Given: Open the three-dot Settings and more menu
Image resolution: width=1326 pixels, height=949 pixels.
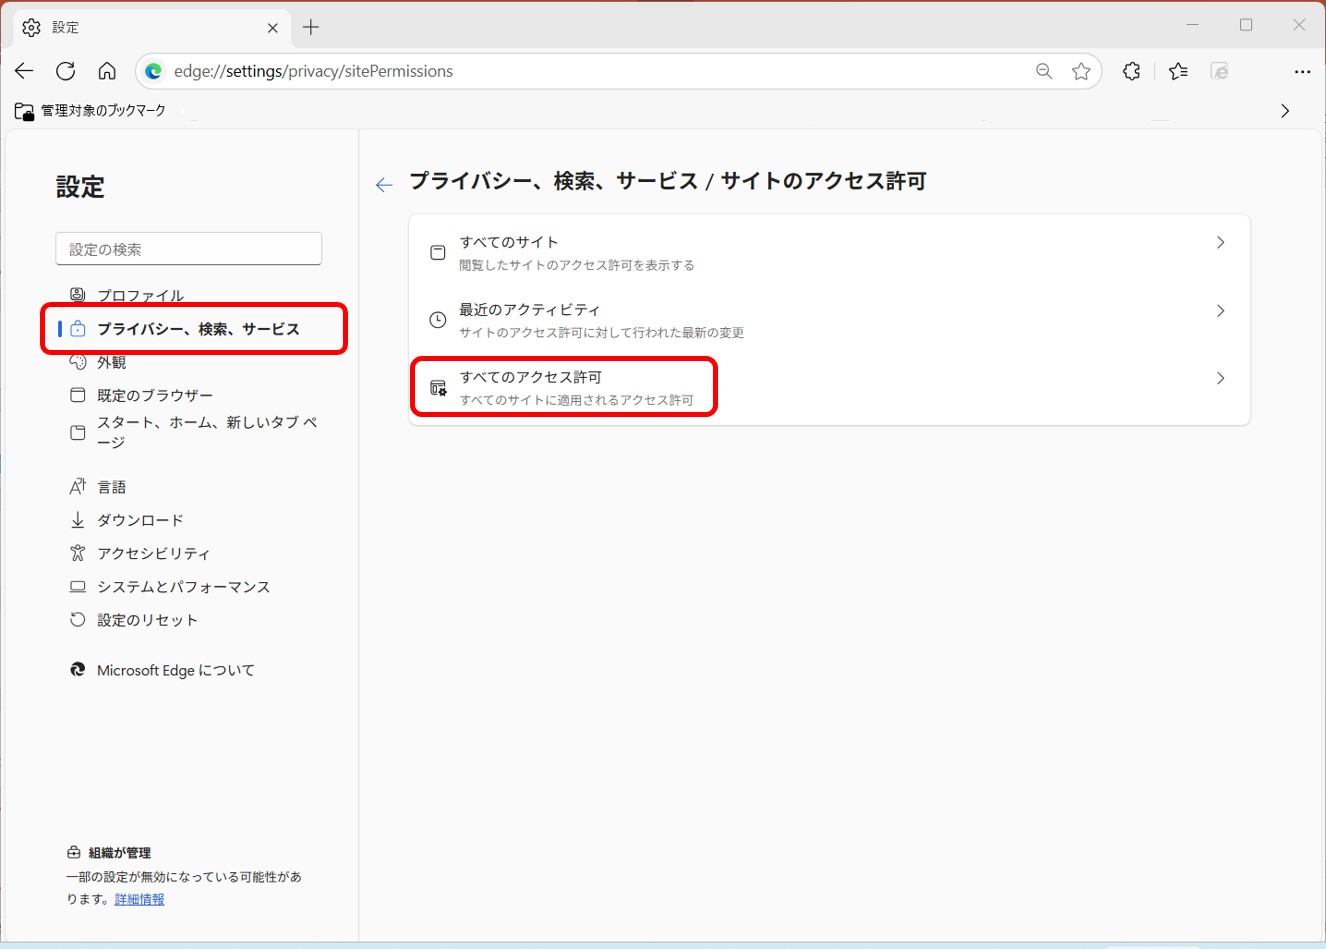Looking at the screenshot, I should click(1301, 71).
